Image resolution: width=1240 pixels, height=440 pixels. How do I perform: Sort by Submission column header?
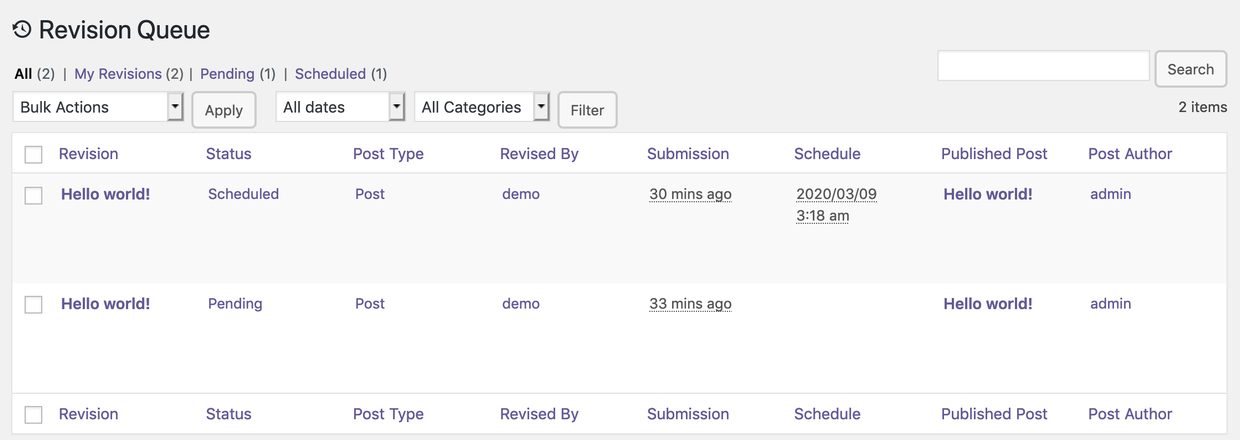[687, 154]
